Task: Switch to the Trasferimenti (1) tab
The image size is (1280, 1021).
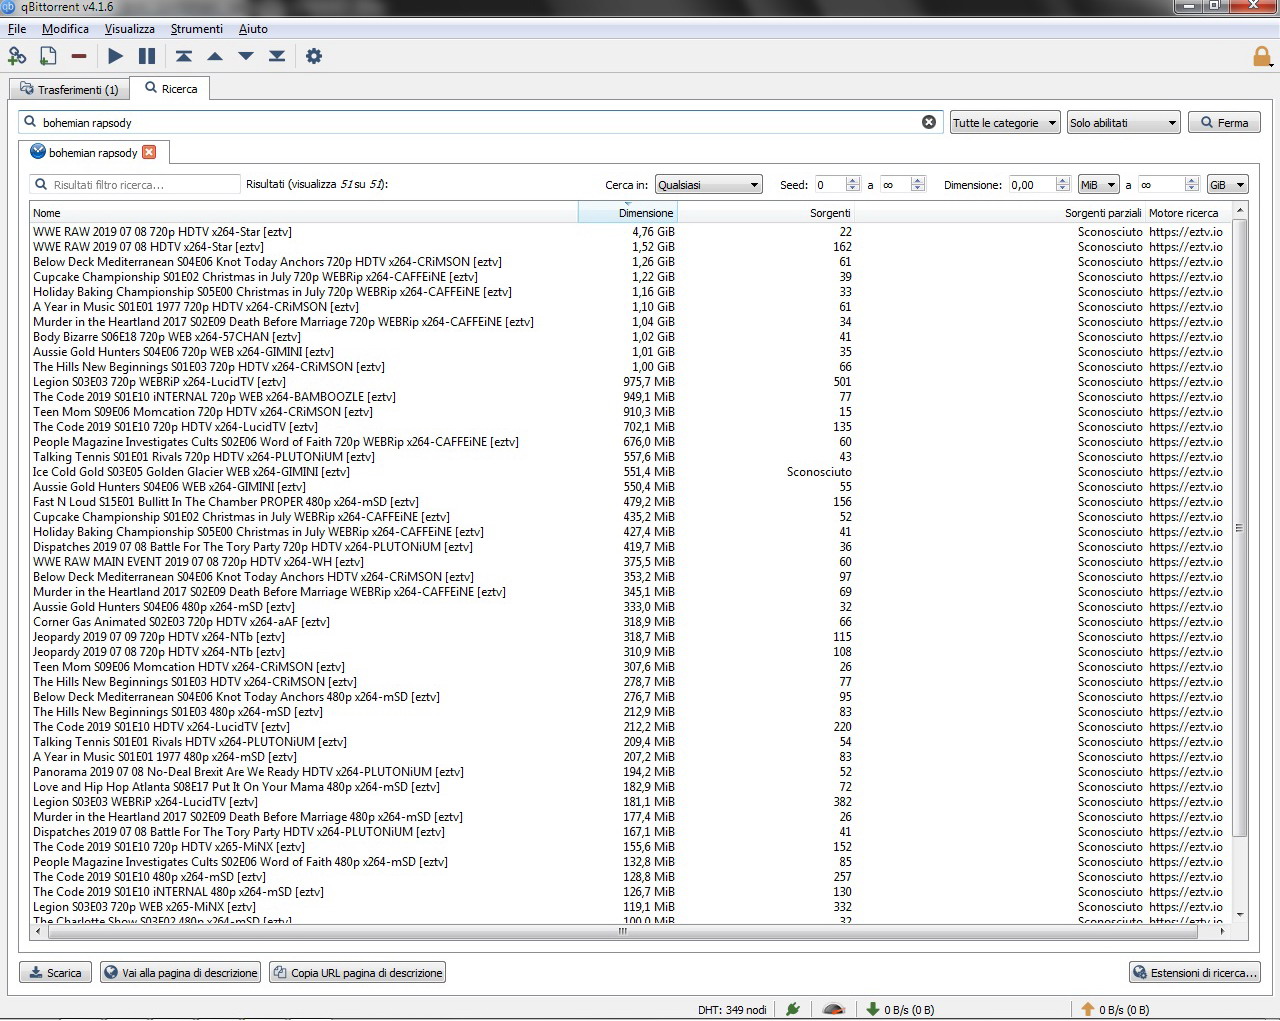Action: (69, 90)
